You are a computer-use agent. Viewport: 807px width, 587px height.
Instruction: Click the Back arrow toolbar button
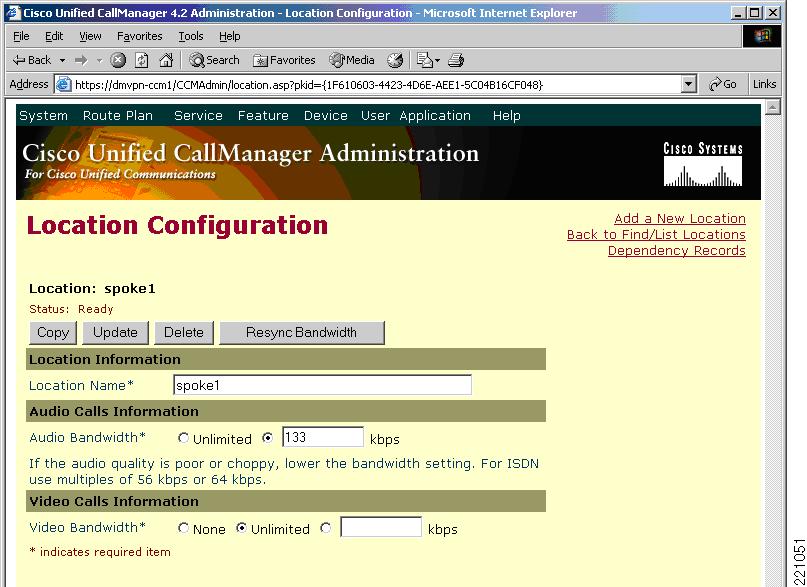pos(32,60)
